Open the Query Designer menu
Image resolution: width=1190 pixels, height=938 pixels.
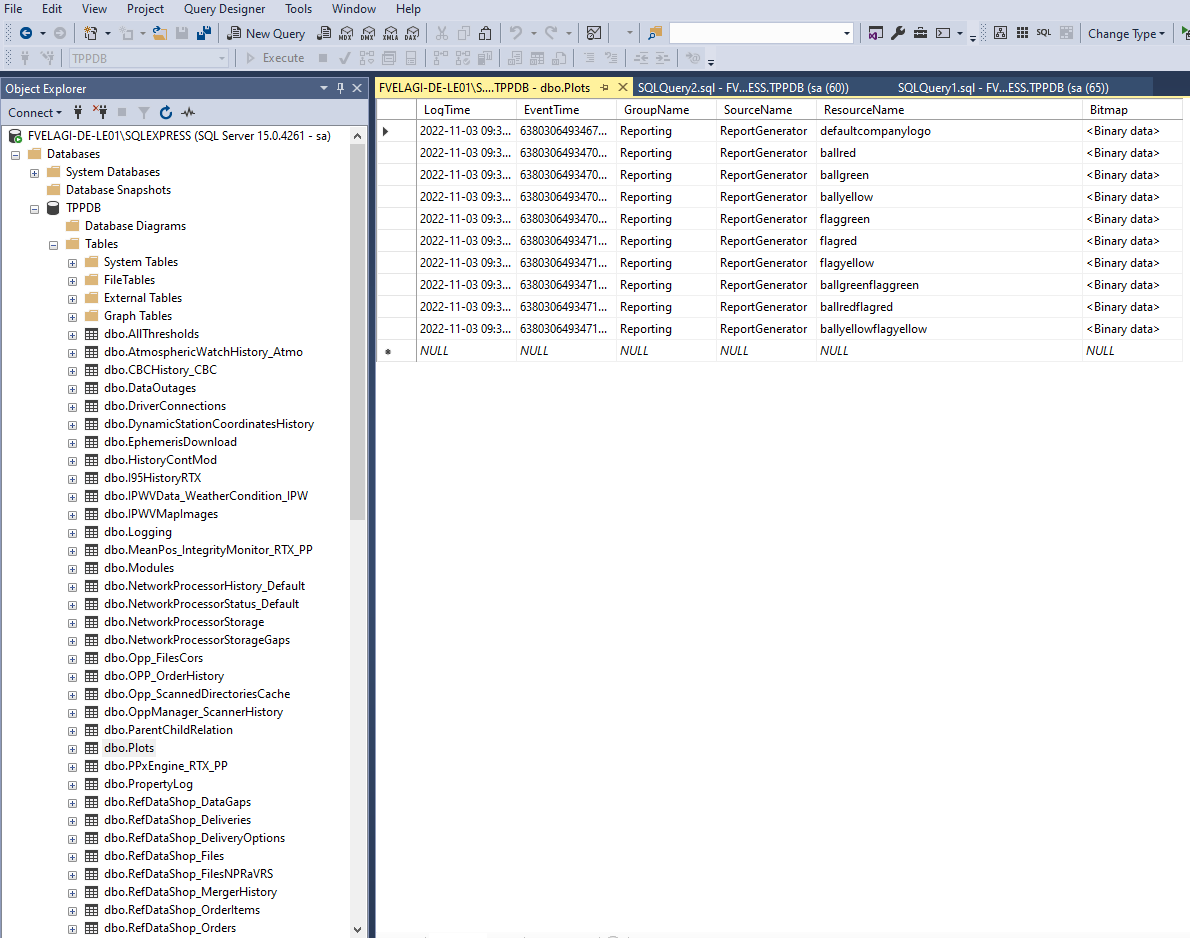pyautogui.click(x=224, y=9)
